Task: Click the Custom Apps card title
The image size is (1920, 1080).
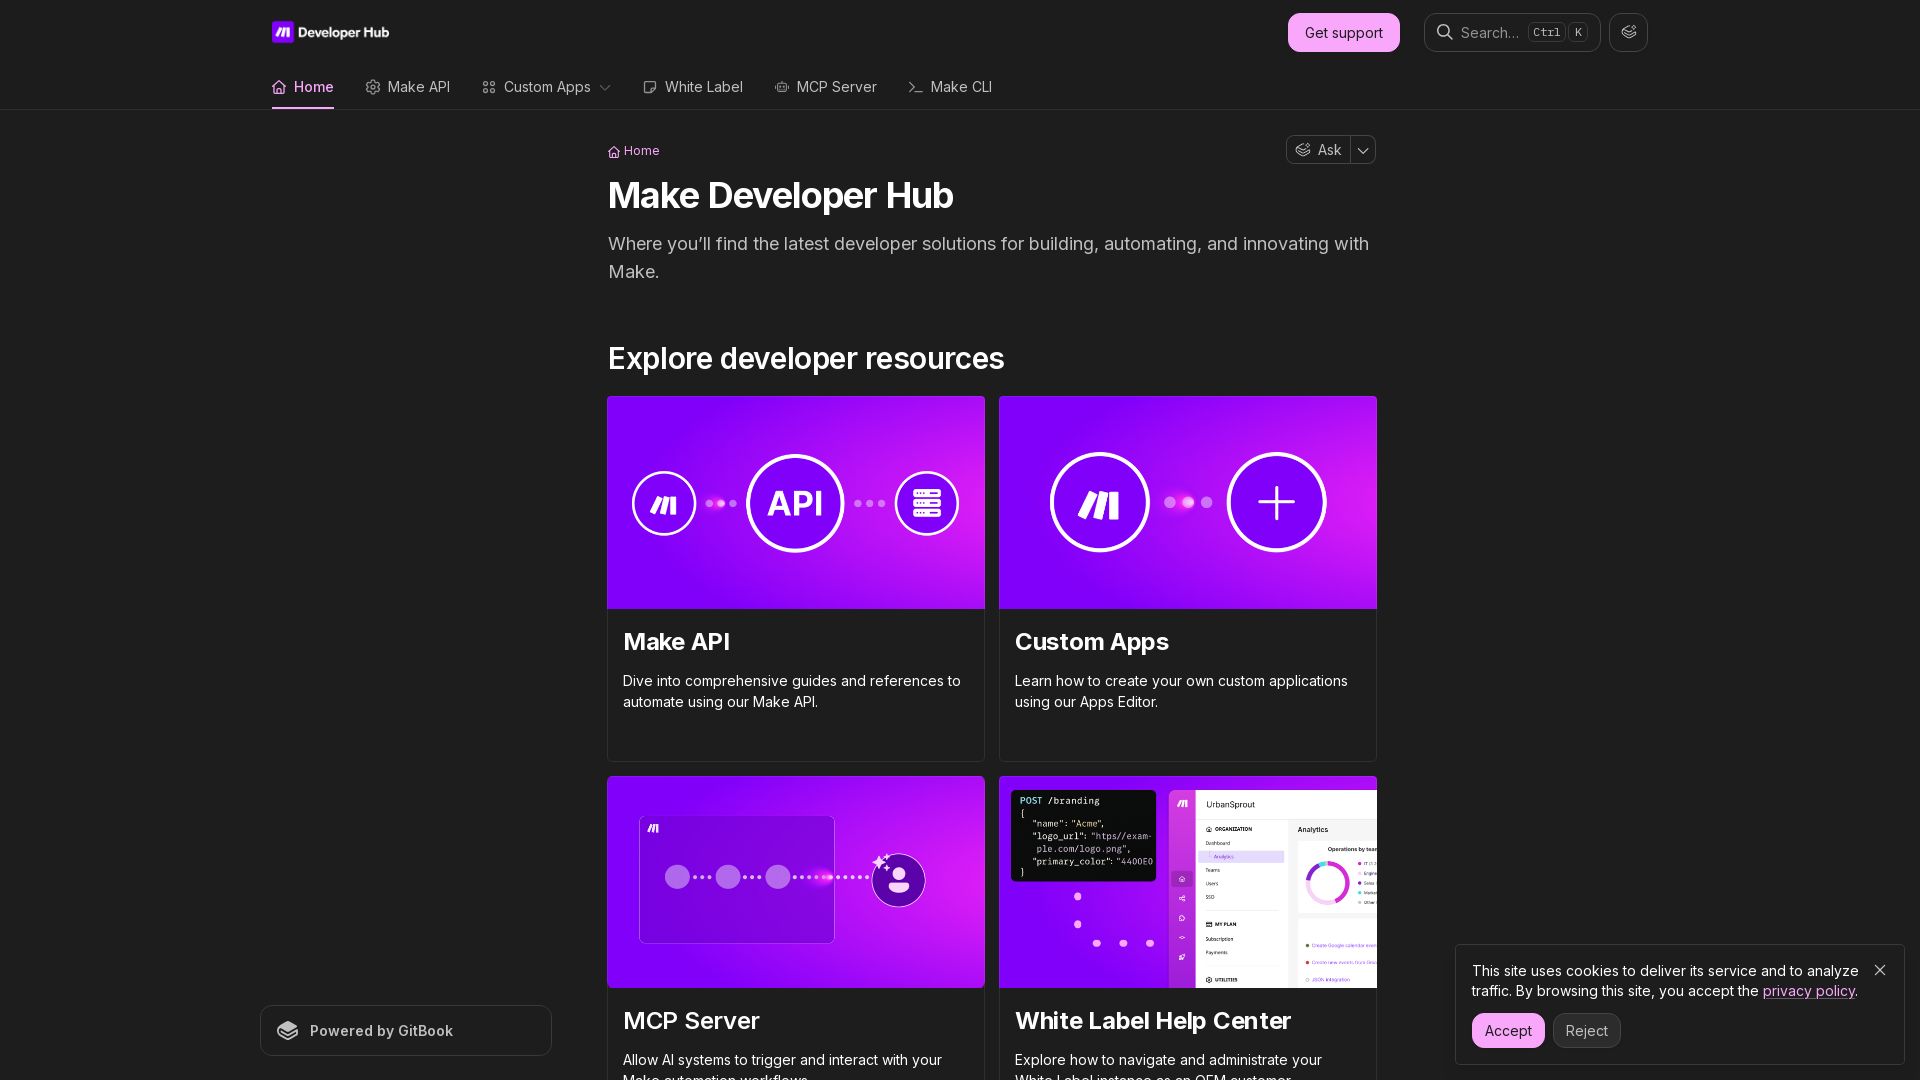Action: click(x=1092, y=642)
